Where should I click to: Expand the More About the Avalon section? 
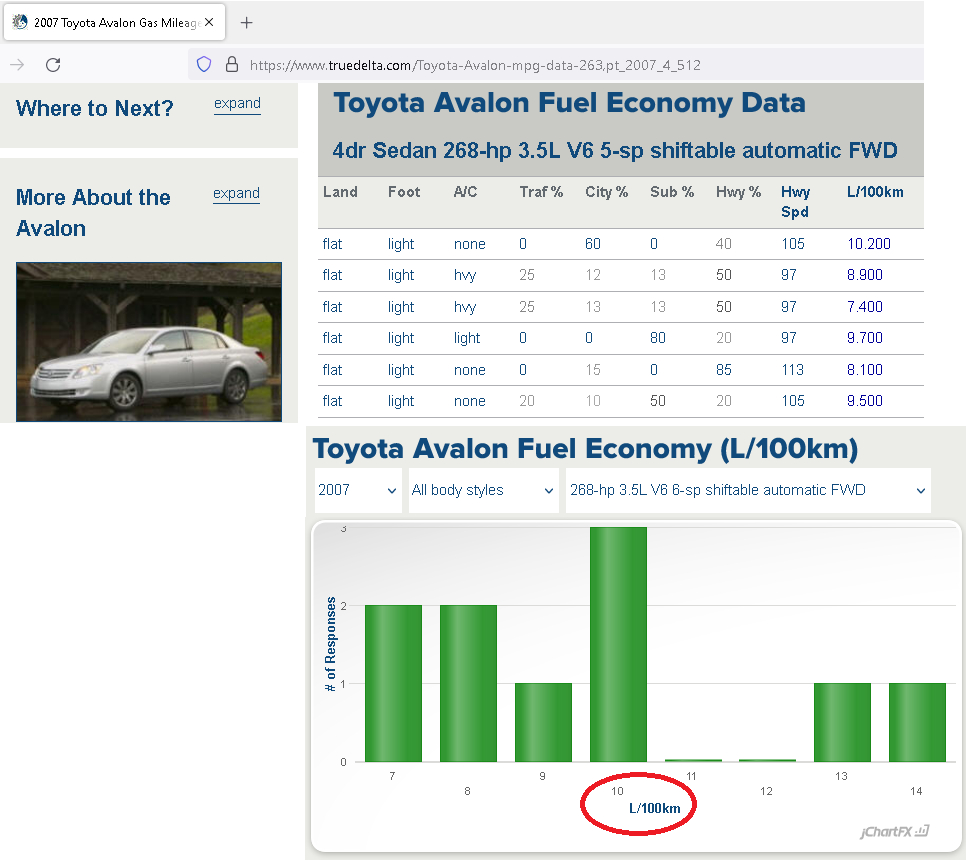click(x=237, y=193)
